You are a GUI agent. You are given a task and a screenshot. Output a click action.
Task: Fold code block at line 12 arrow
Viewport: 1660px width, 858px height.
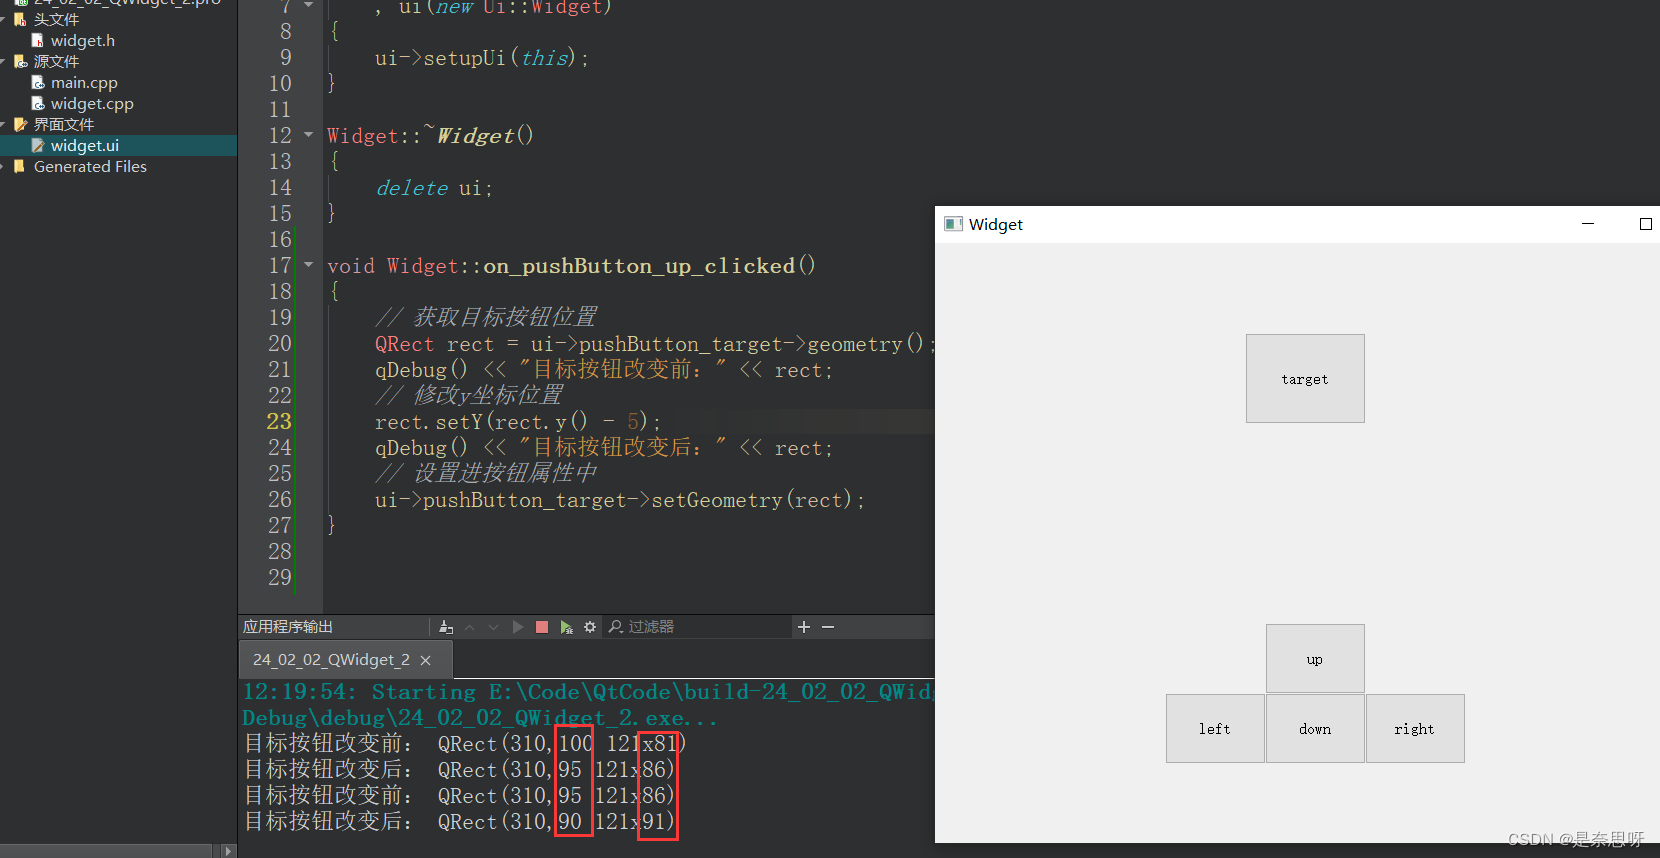(308, 135)
